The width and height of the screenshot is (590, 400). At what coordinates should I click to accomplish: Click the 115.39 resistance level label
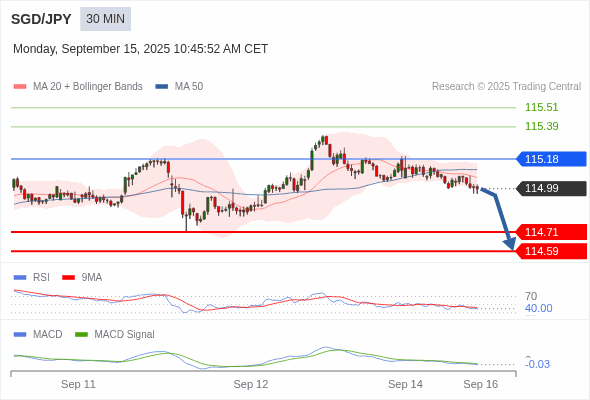(541, 126)
